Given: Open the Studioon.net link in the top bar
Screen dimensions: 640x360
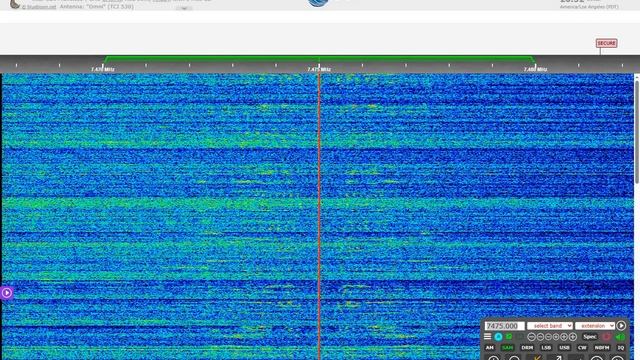Looking at the screenshot, I should coord(39,7).
